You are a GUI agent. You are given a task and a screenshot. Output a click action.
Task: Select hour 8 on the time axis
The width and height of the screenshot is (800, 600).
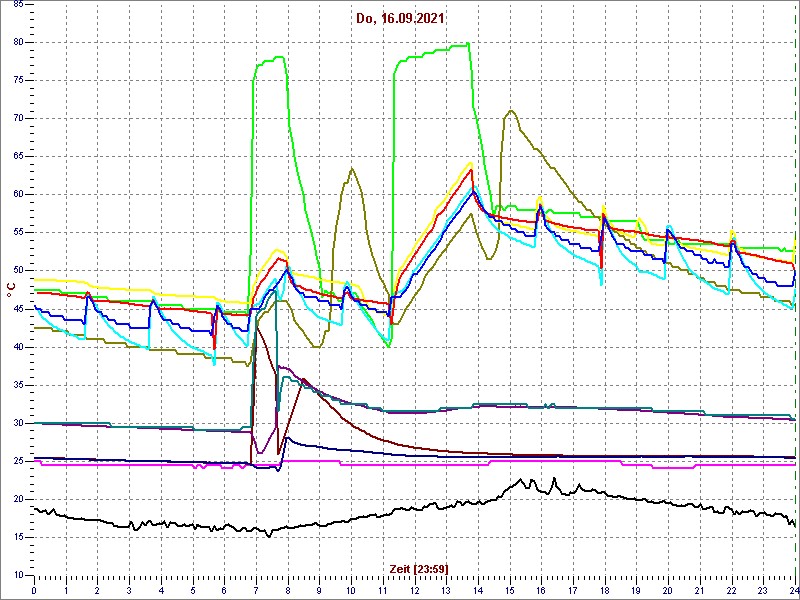(x=288, y=589)
